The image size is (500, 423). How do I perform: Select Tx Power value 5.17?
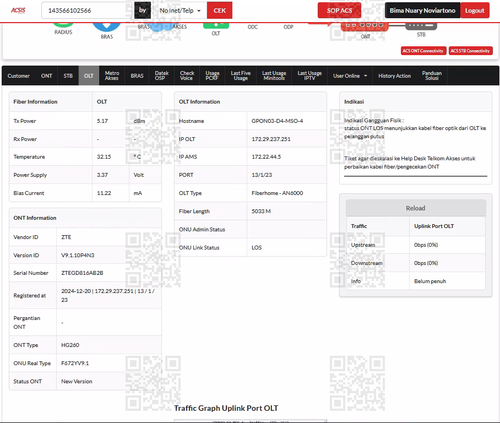click(102, 121)
